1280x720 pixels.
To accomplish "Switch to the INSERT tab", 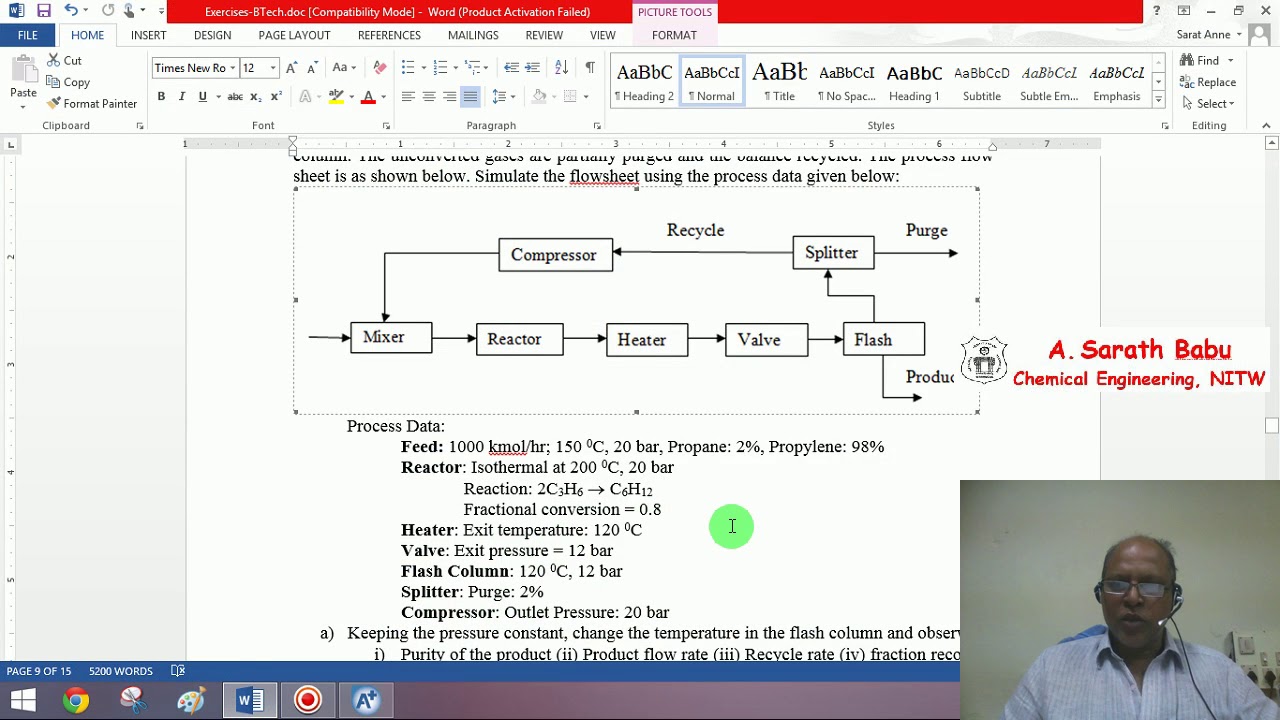I will tap(148, 35).
